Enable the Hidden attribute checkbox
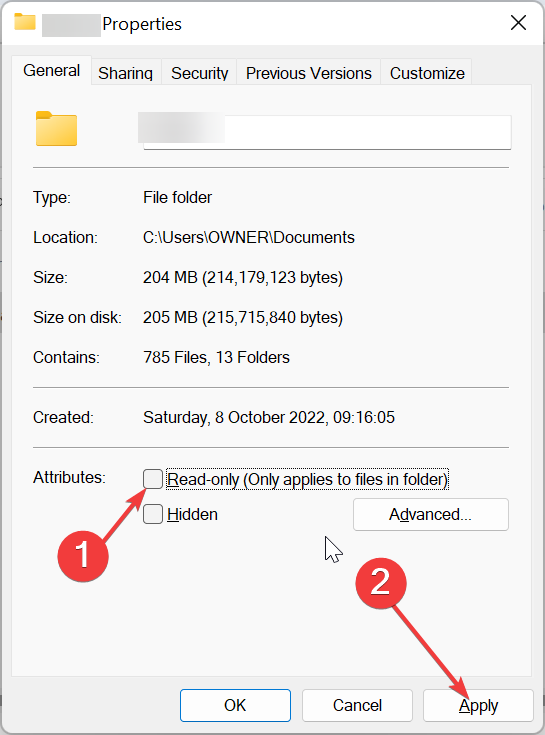 [153, 514]
